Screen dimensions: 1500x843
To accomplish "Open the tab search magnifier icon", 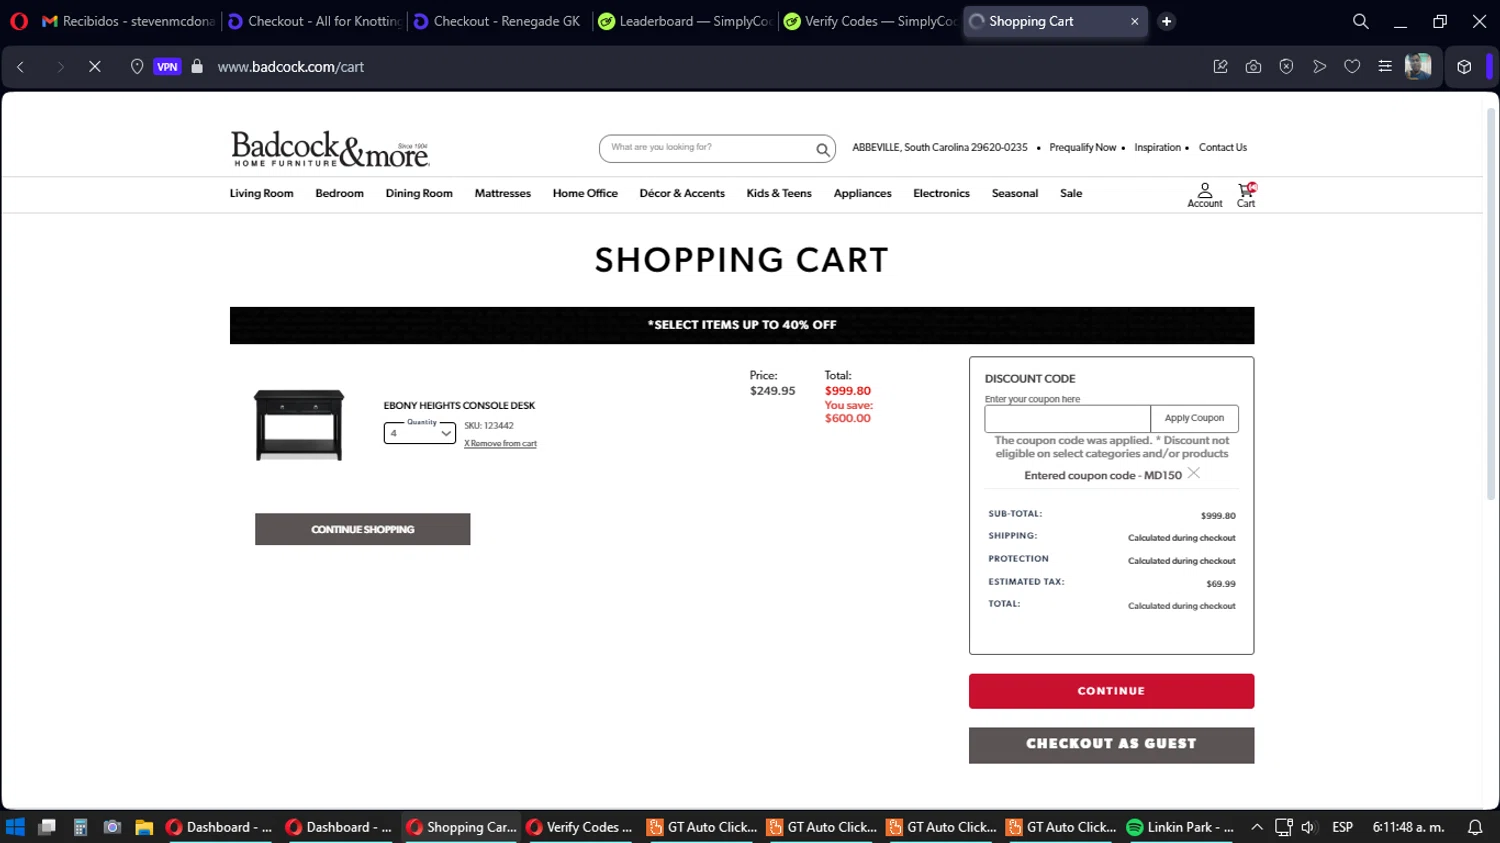I will pyautogui.click(x=1360, y=21).
